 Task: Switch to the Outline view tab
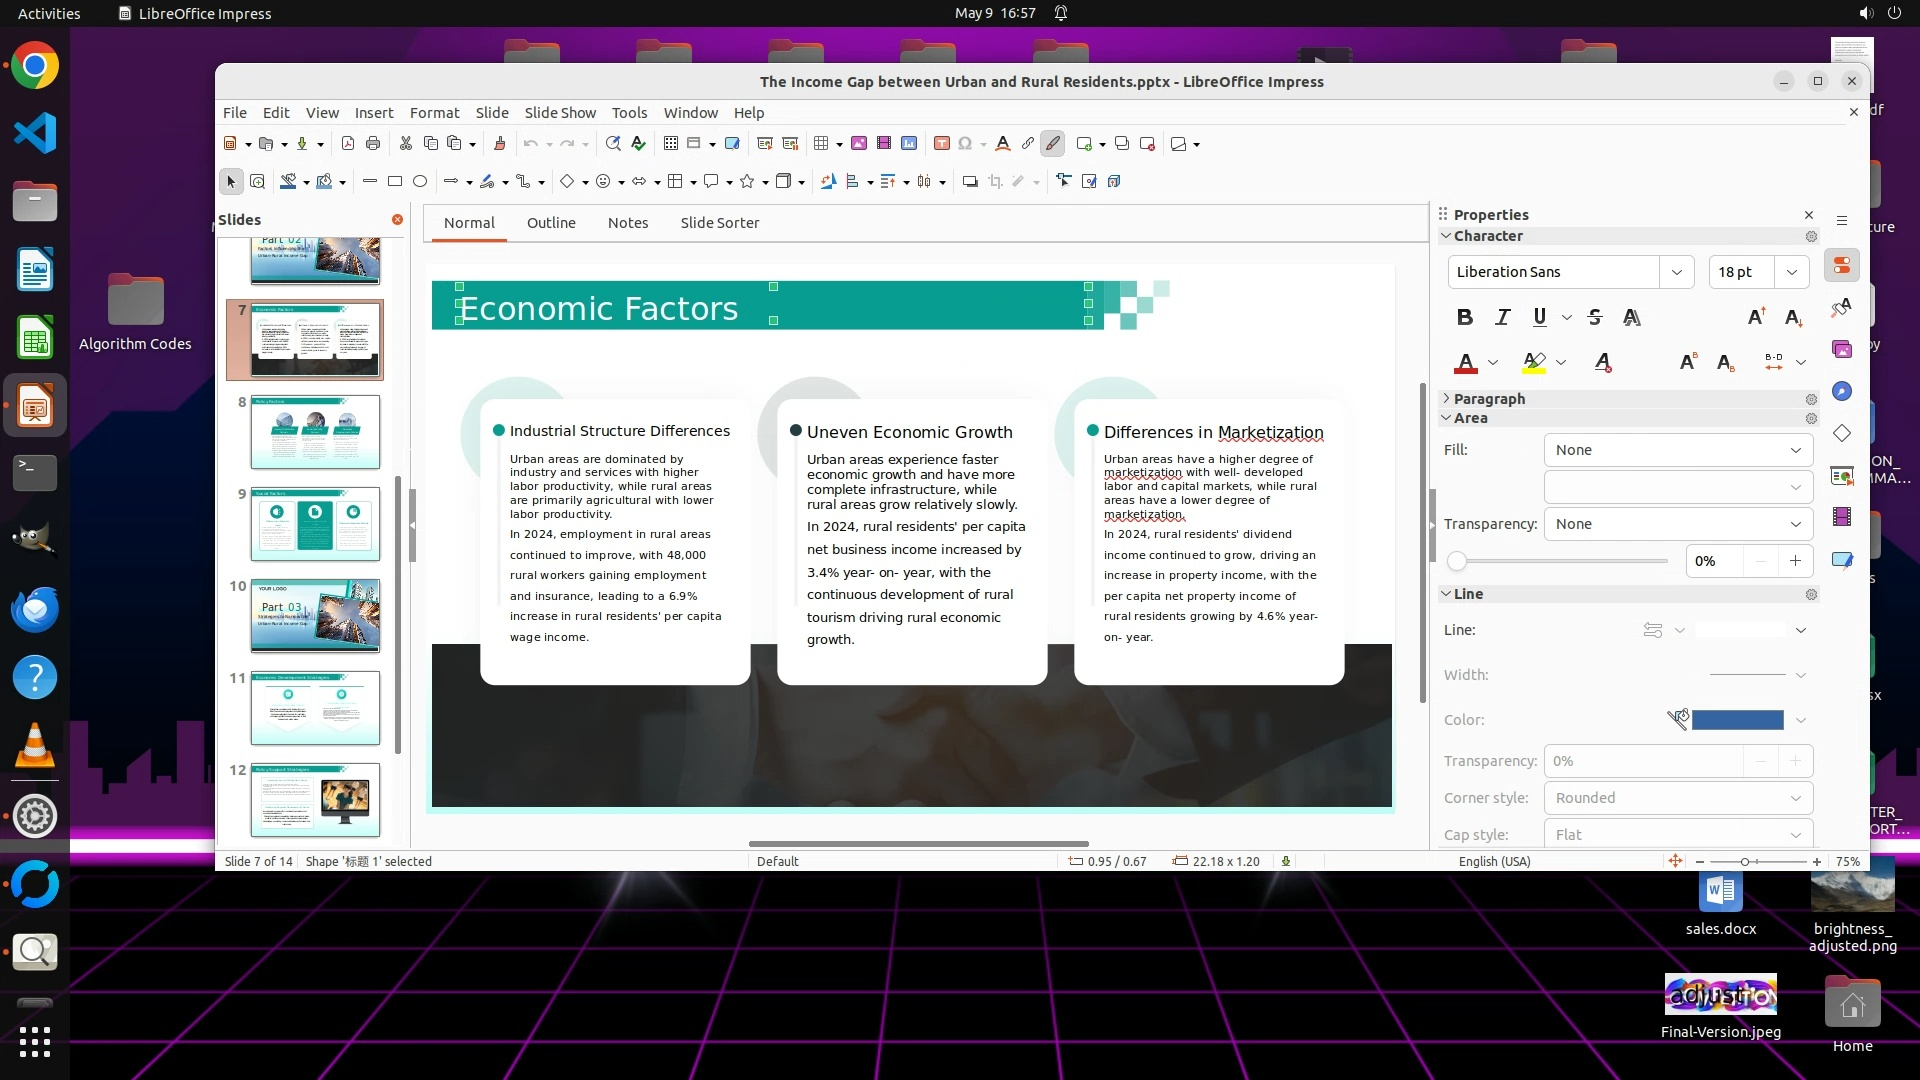coord(551,223)
